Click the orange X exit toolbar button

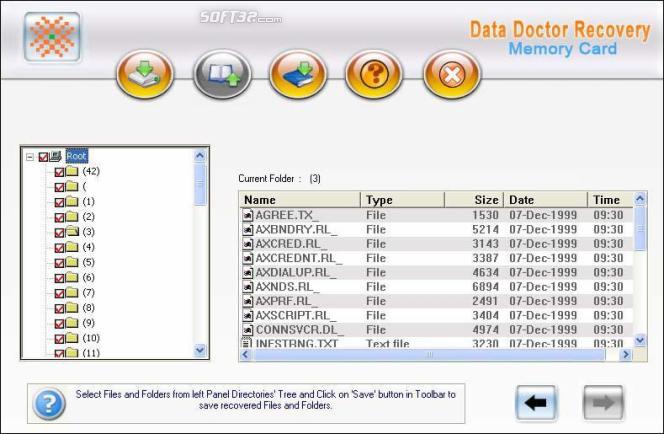452,74
